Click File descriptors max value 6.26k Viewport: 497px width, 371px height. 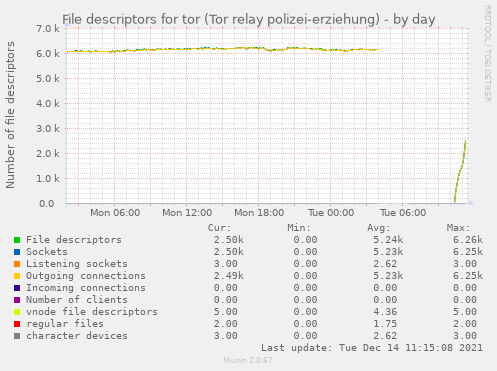click(468, 240)
